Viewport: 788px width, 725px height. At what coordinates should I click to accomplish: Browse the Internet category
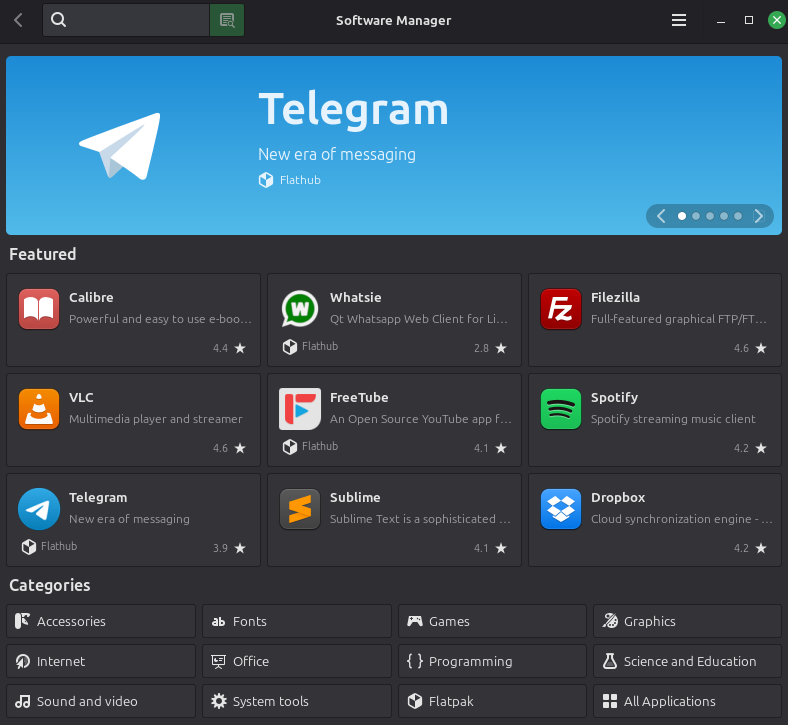tap(100, 661)
